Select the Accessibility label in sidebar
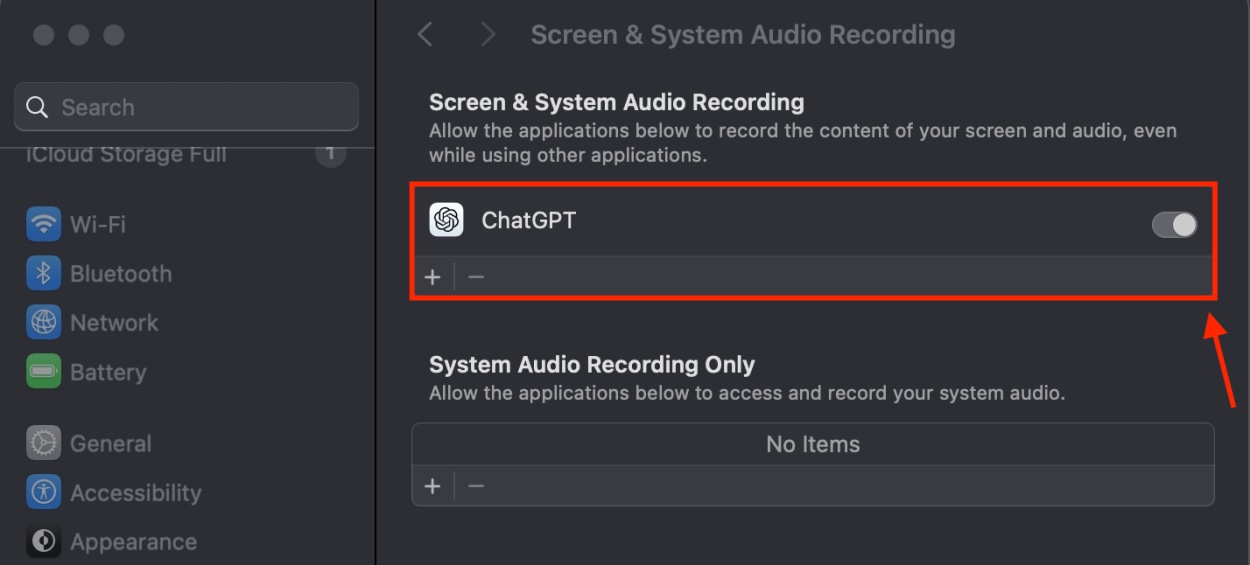Screen dimensions: 1250x565 135,493
